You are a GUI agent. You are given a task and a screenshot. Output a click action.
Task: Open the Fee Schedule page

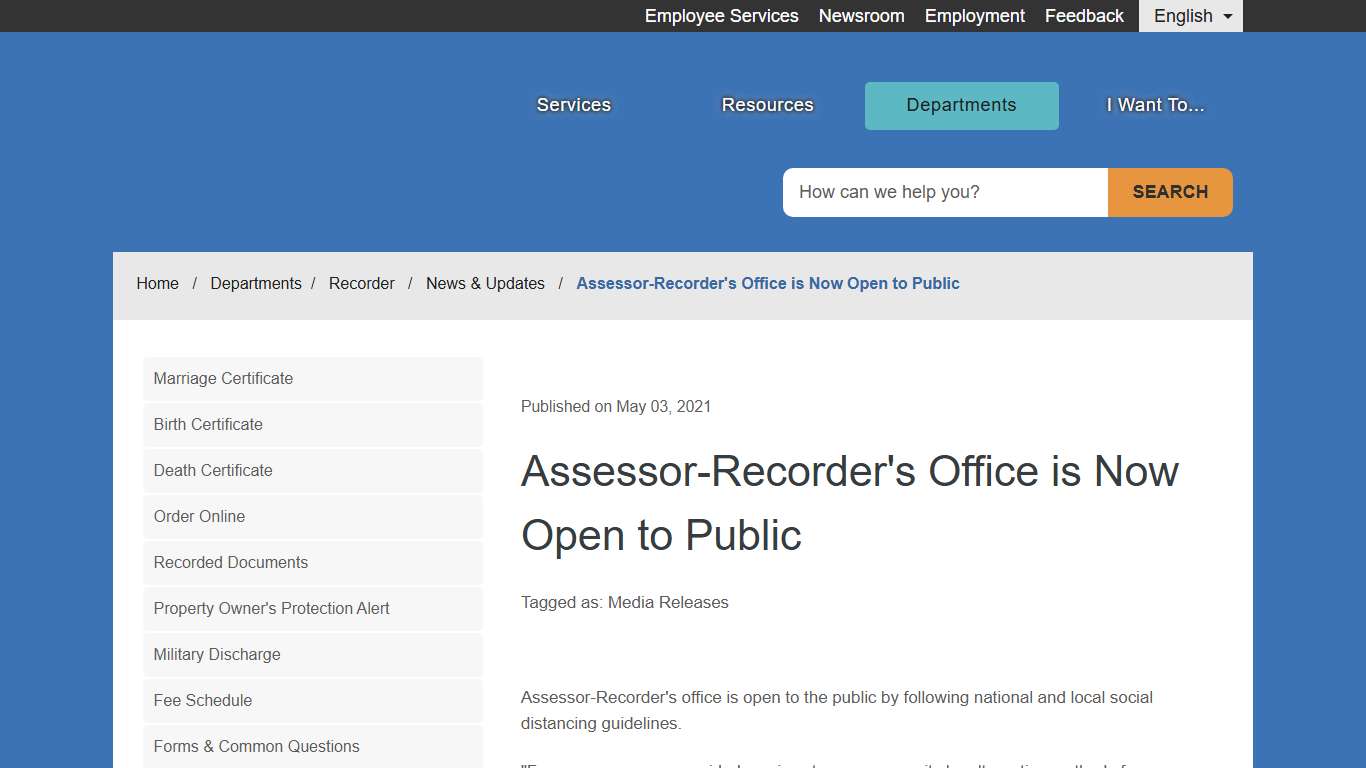pos(202,700)
